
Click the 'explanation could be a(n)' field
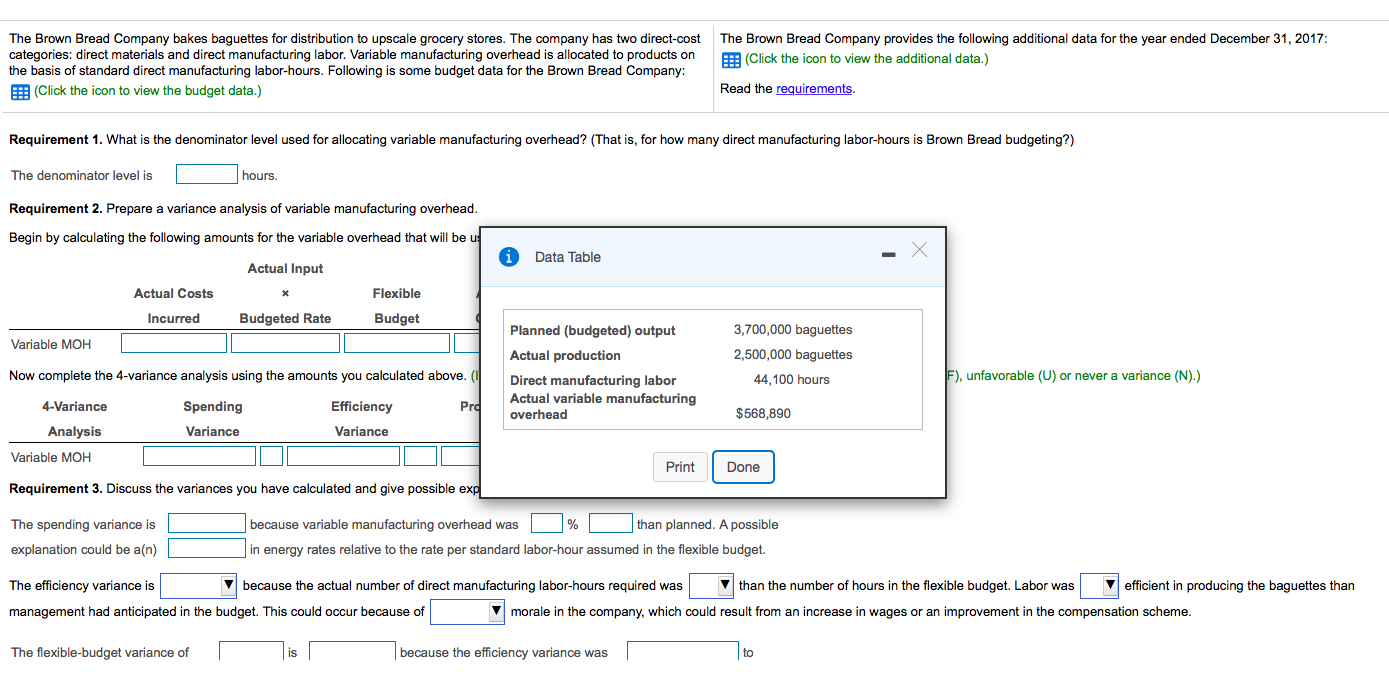pyautogui.click(x=207, y=548)
